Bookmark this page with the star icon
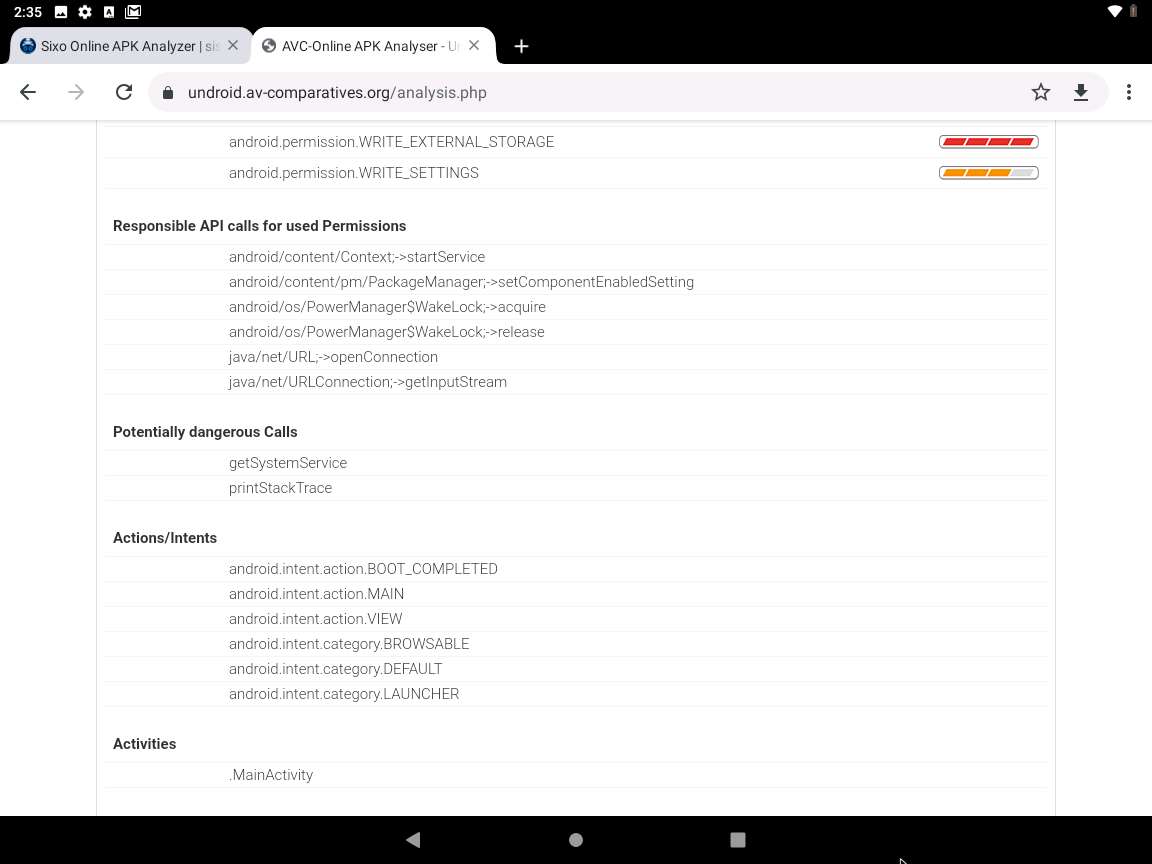This screenshot has width=1152, height=864. [x=1041, y=92]
